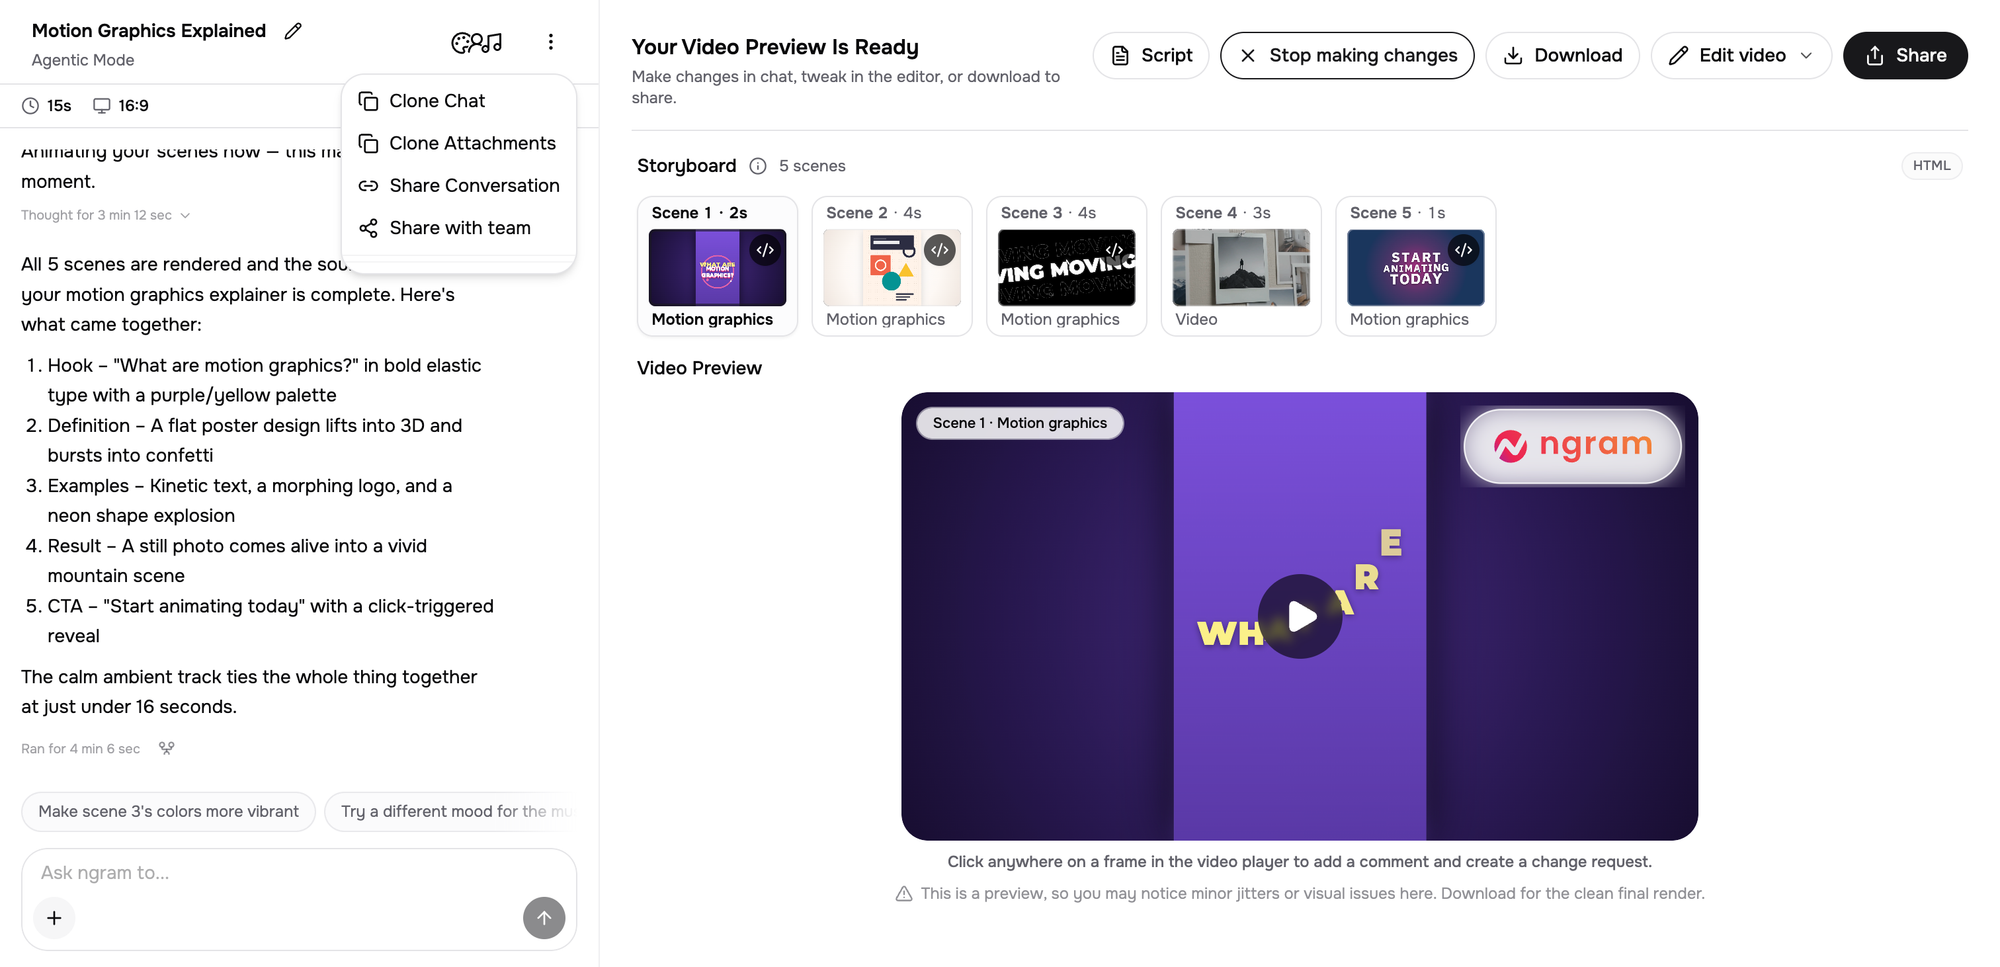Click the pencil icon to rename the project
This screenshot has width=2000, height=967.
click(293, 31)
